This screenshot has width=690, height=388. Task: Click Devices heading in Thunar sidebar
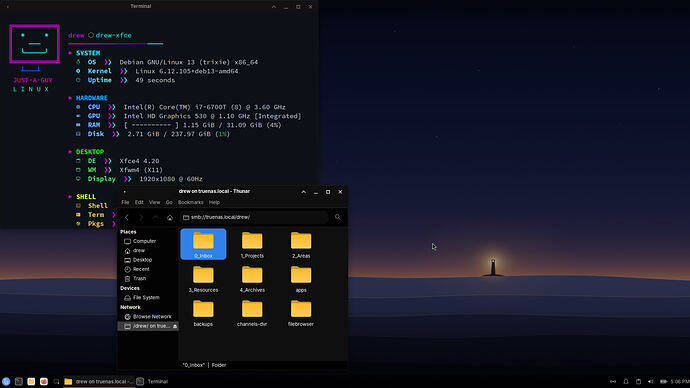(130, 288)
